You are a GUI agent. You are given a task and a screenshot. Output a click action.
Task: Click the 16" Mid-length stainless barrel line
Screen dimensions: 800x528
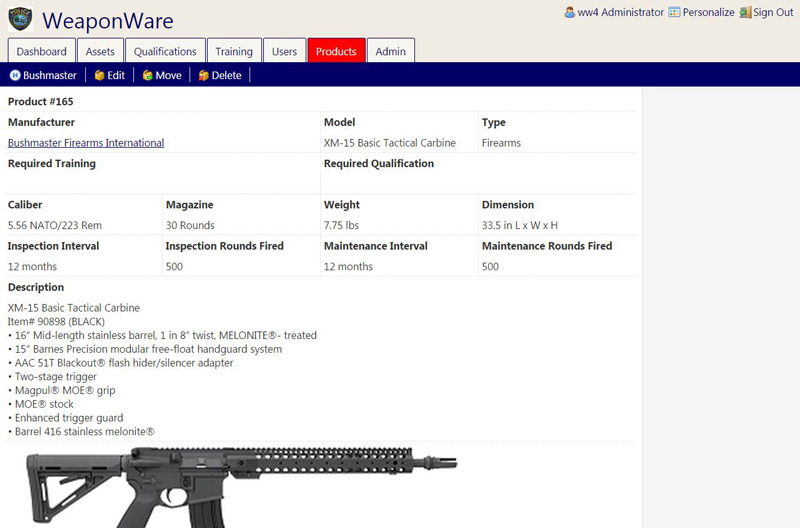pyautogui.click(x=162, y=336)
